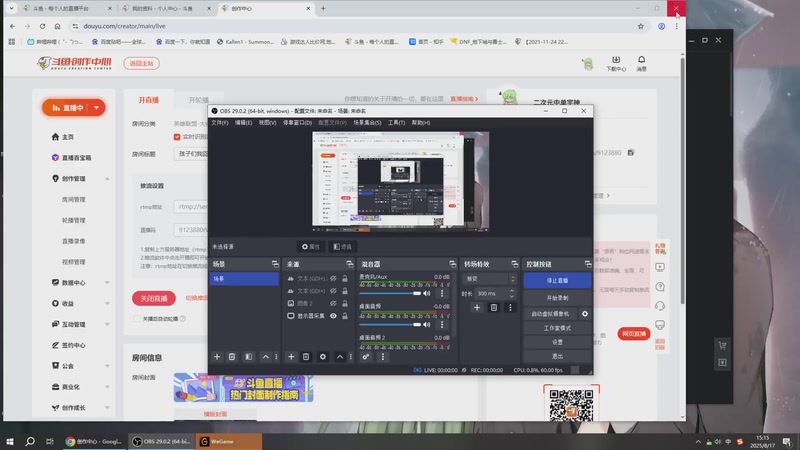Adjust the 300 ms duration stepper
This screenshot has width=800, height=450.
pyautogui.click(x=512, y=293)
